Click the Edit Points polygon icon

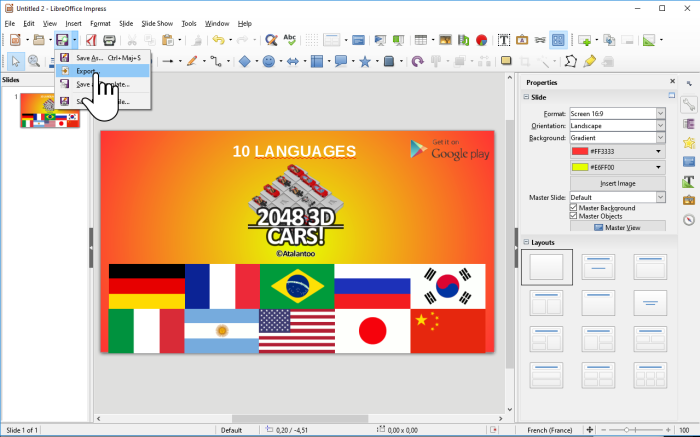571,61
